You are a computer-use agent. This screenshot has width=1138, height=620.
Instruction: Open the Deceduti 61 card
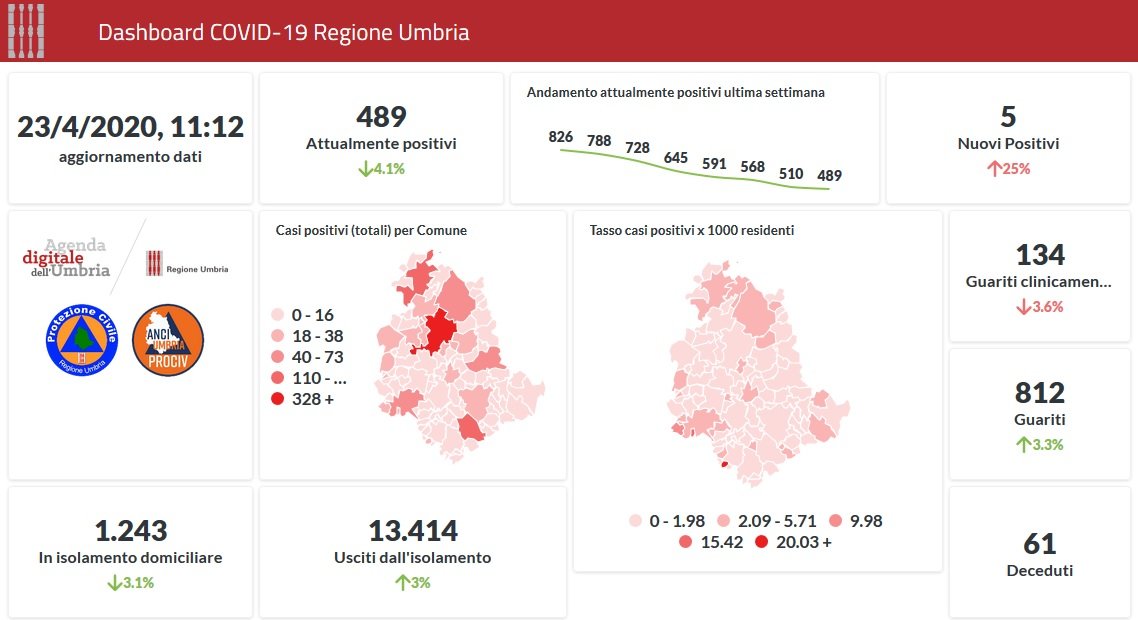pos(1040,553)
